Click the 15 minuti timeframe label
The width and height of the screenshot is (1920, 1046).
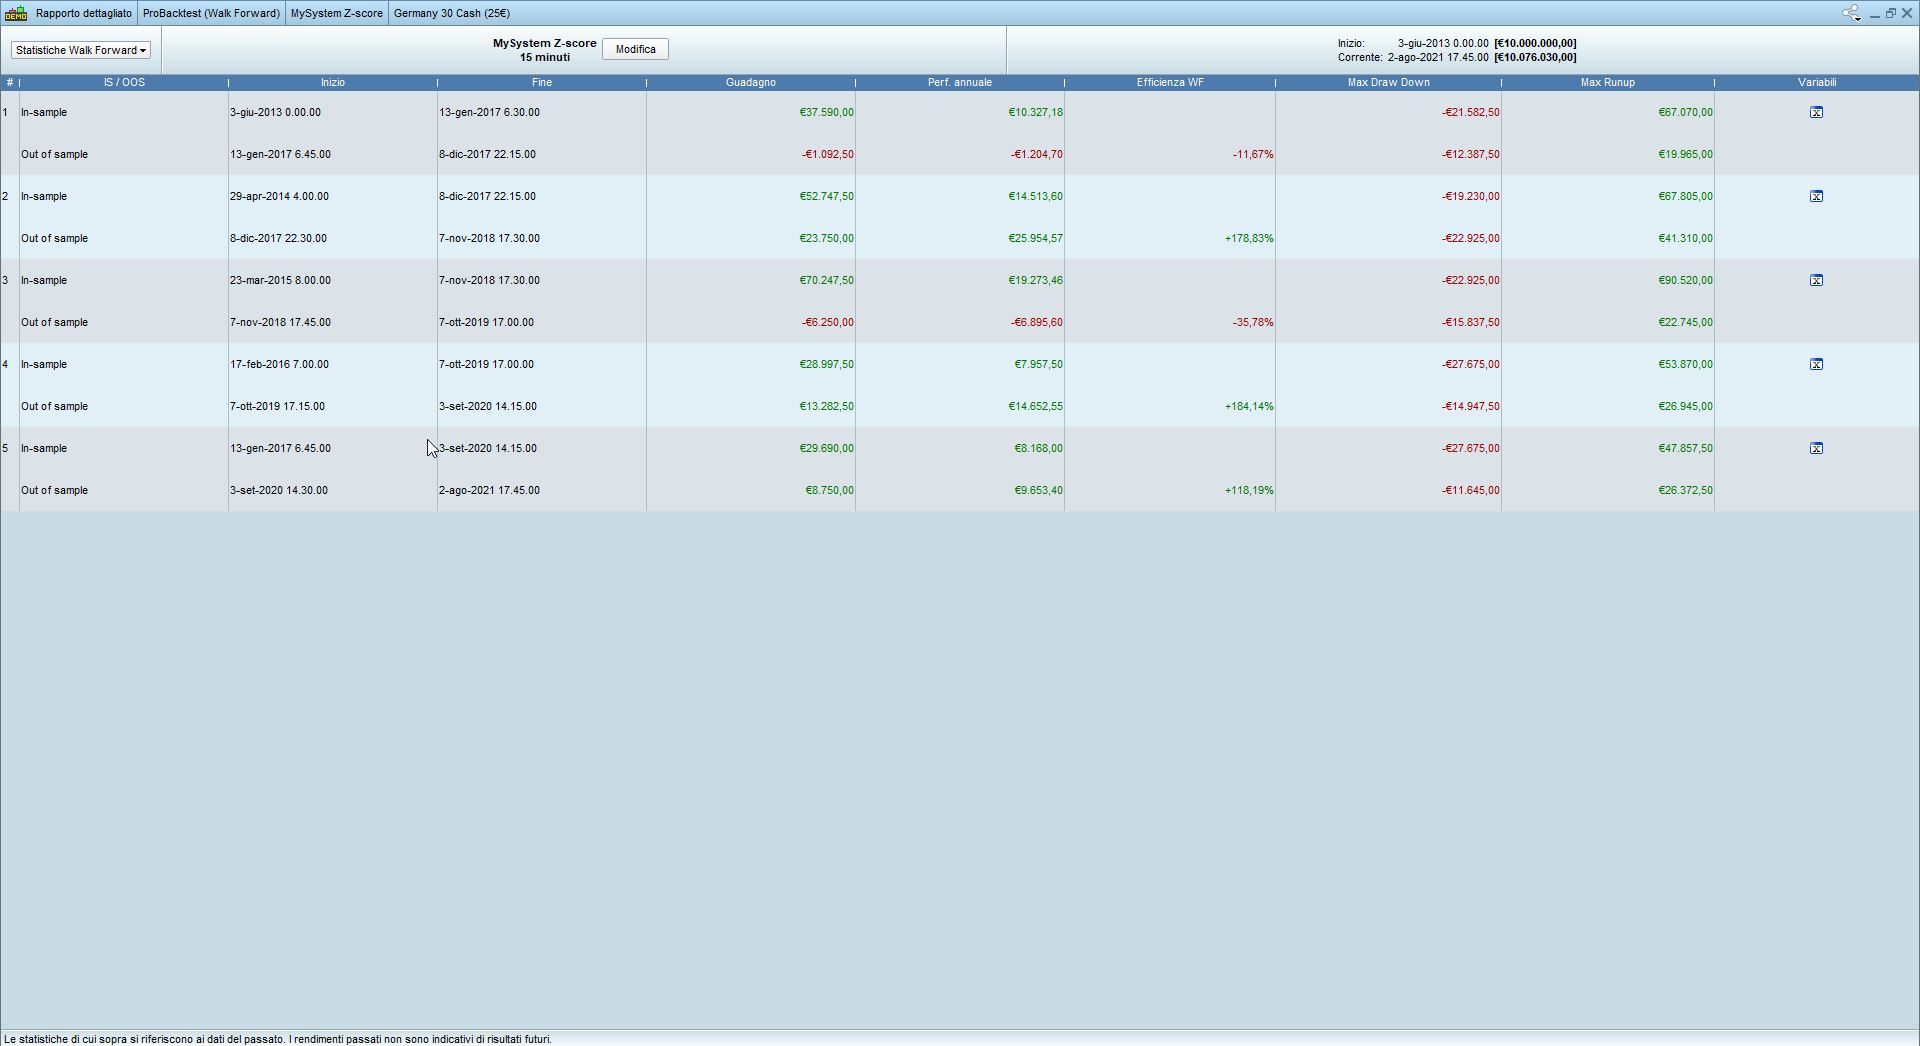544,57
